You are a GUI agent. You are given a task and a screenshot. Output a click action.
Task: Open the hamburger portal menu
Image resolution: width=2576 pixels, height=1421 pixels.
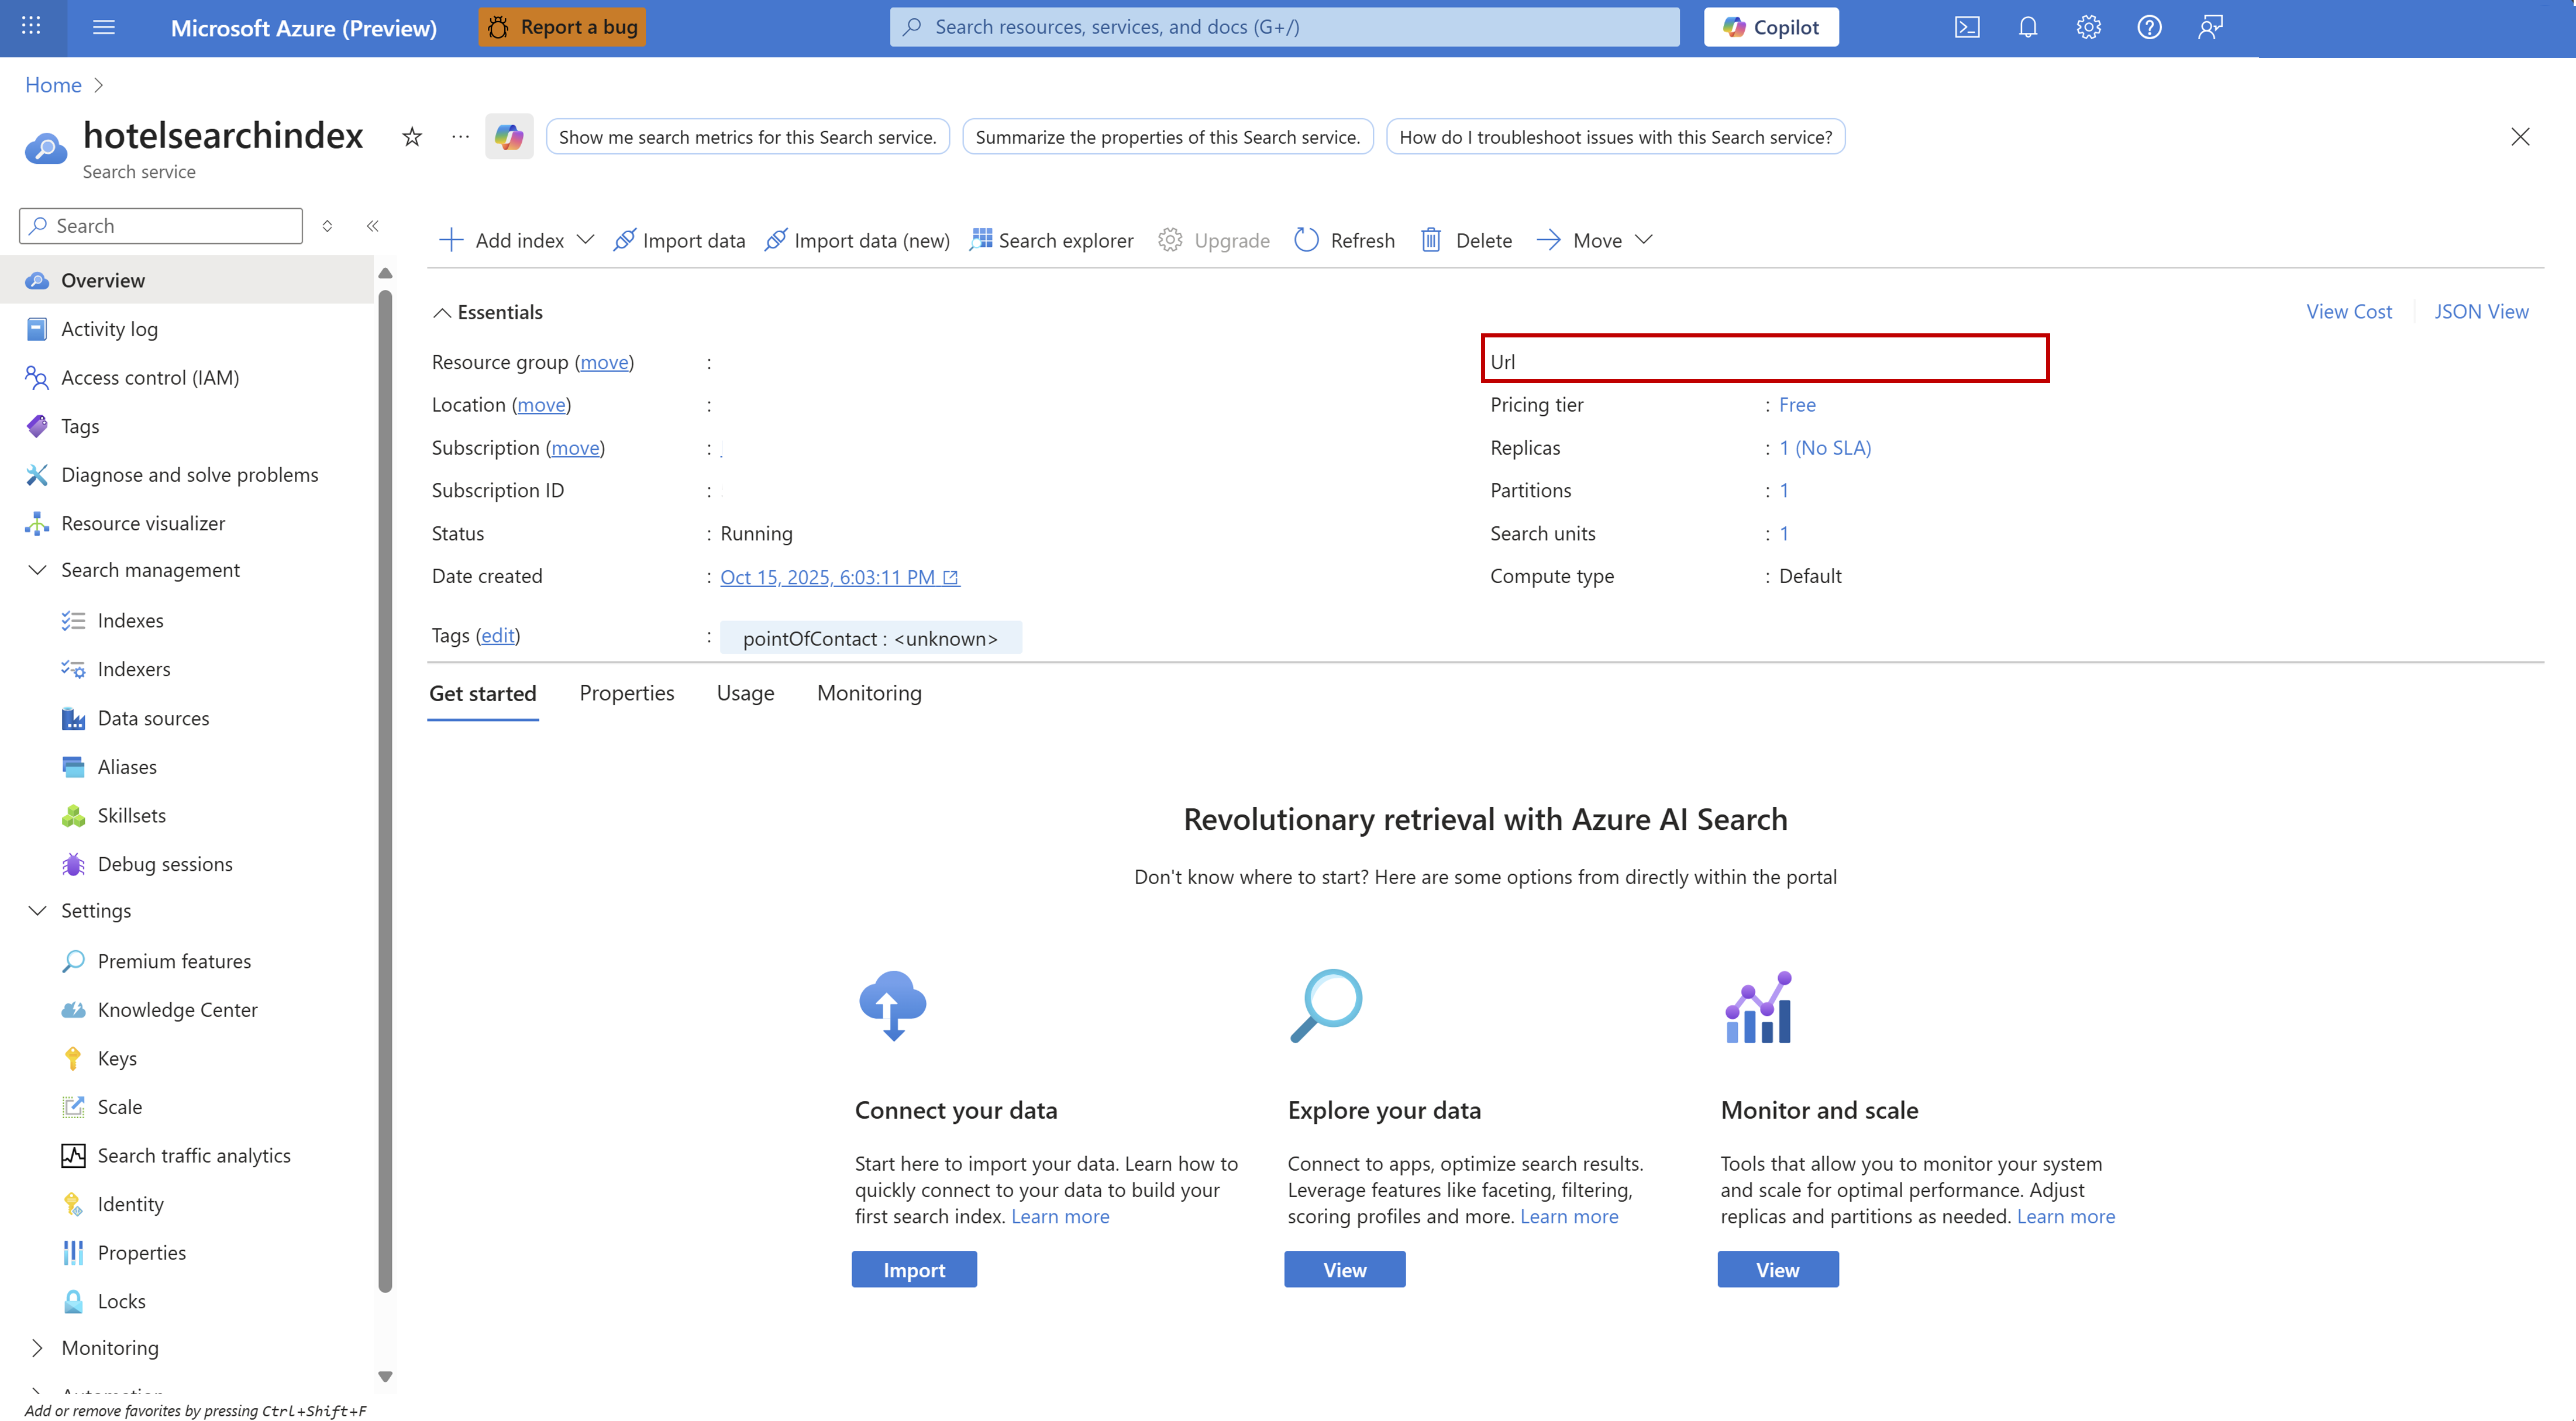point(104,27)
